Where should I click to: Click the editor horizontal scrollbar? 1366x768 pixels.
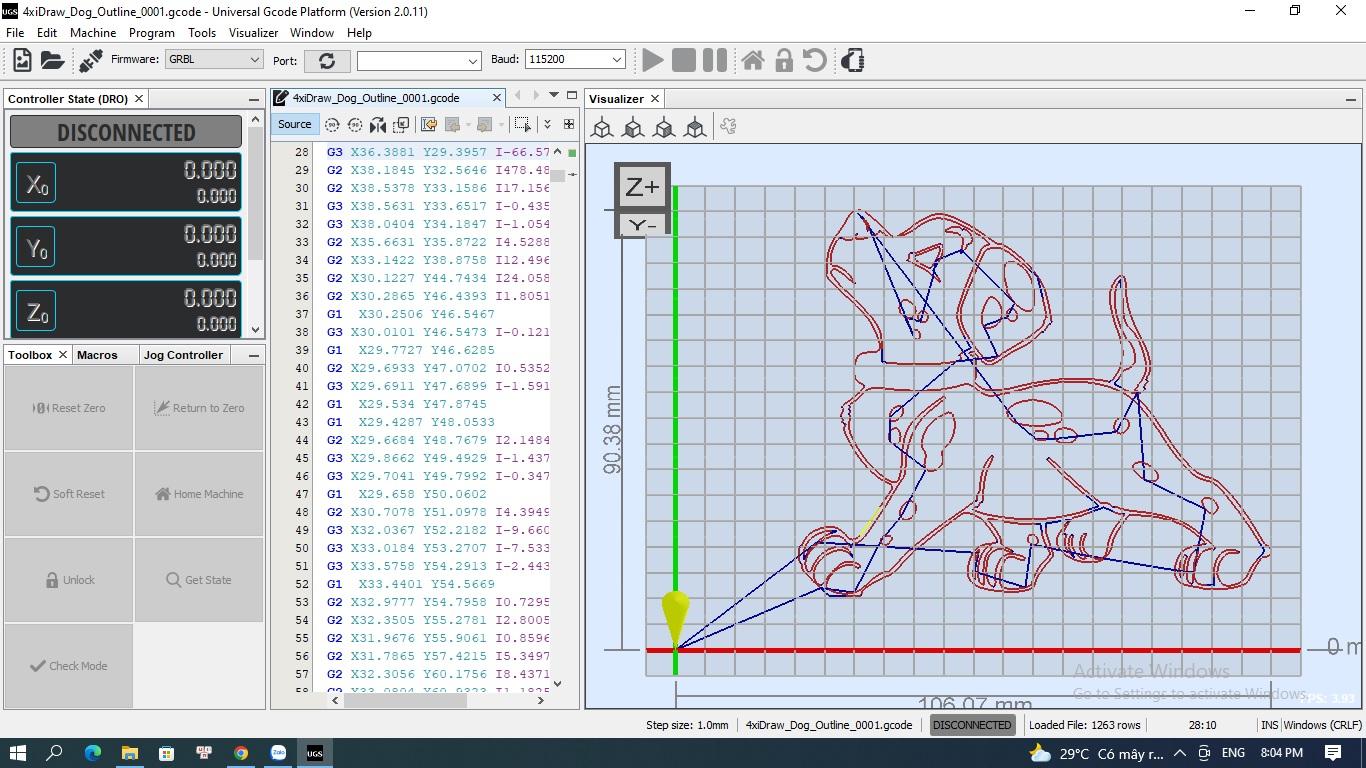[x=405, y=700]
